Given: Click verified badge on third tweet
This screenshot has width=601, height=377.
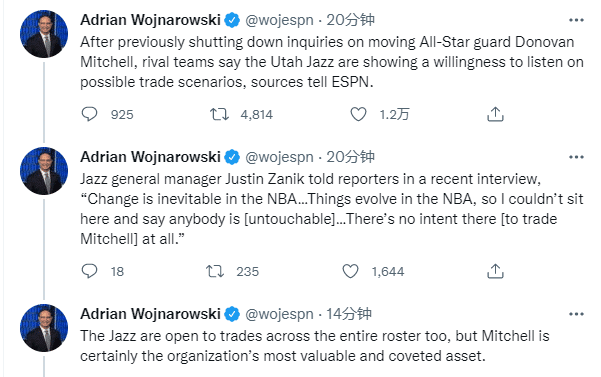Looking at the screenshot, I should click(x=232, y=314).
